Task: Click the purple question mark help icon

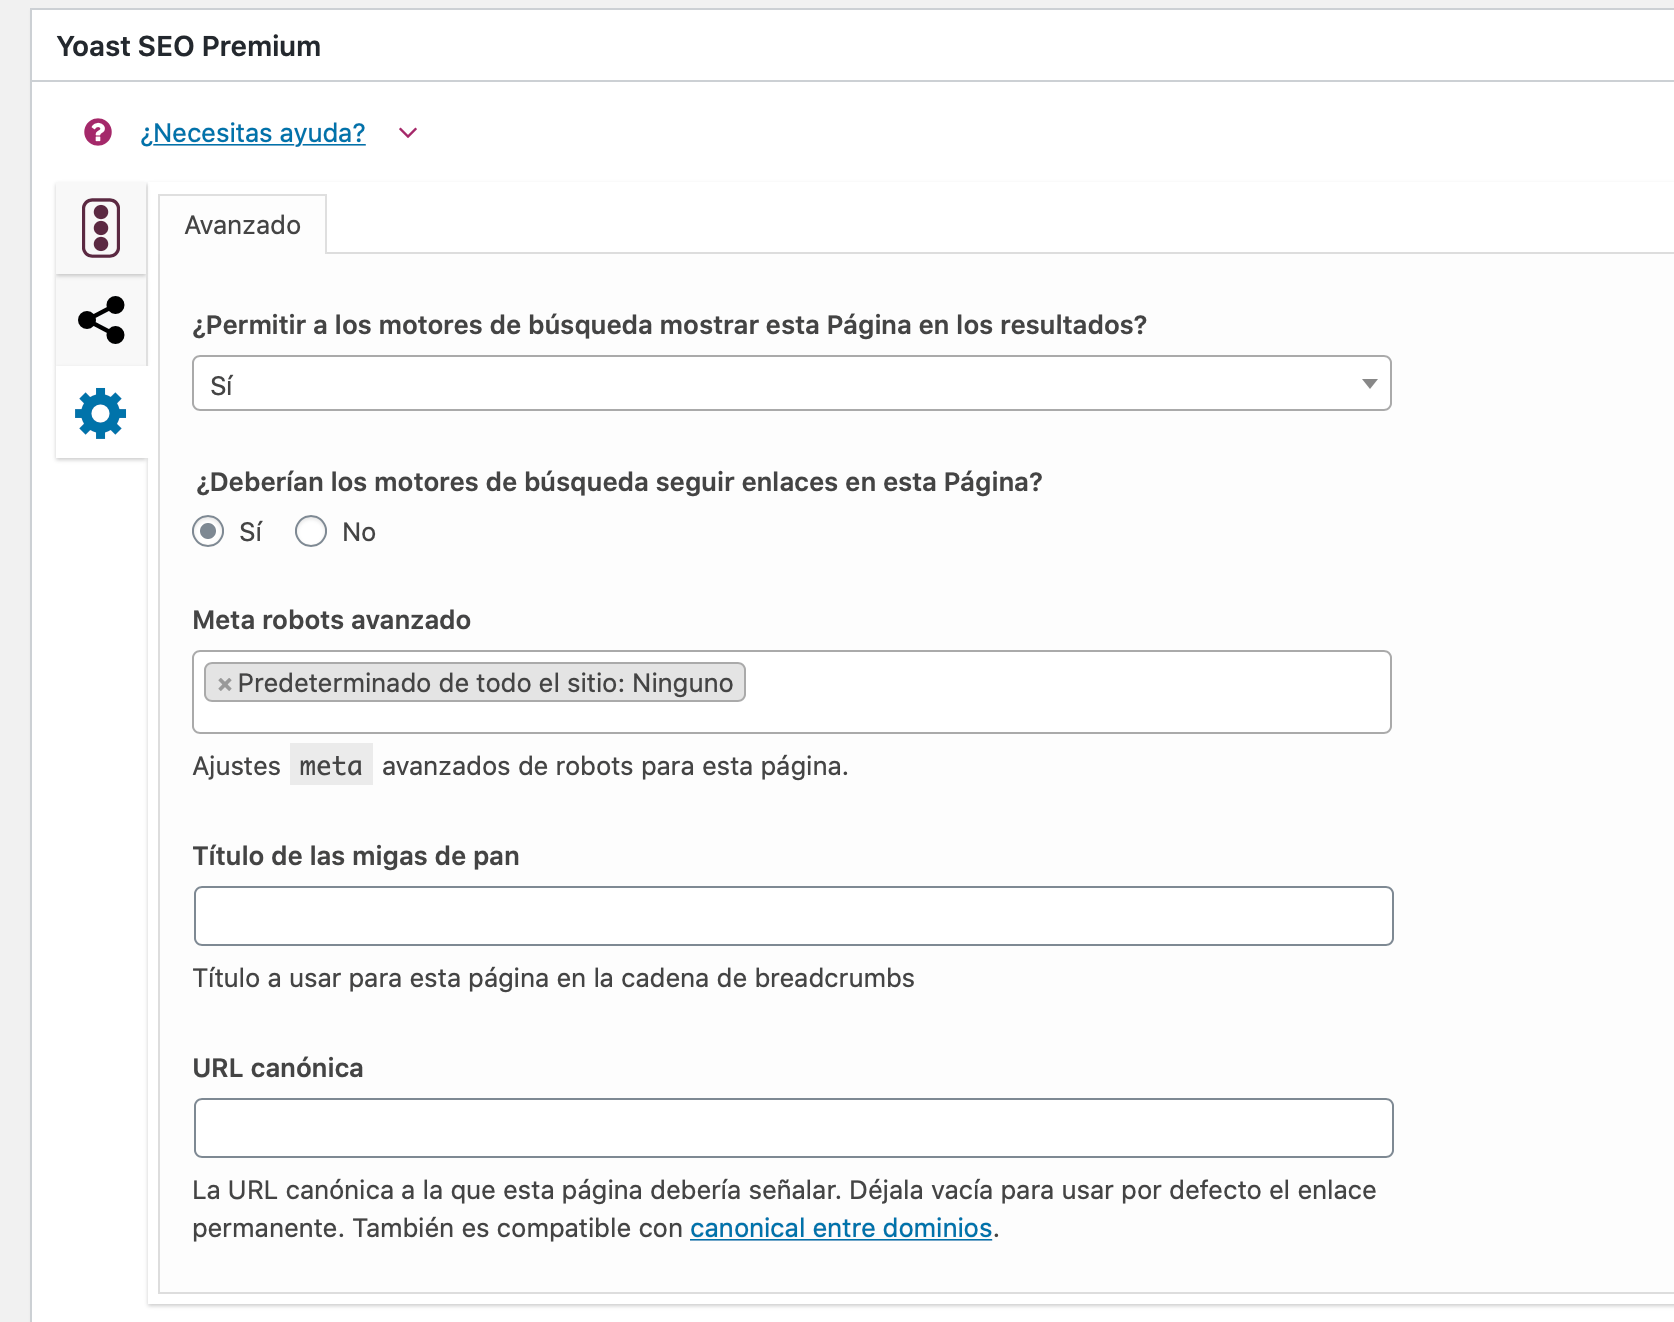Action: tap(98, 132)
